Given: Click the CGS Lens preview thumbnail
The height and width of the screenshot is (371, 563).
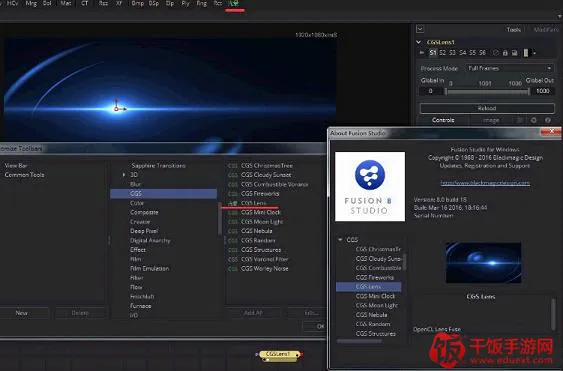Looking at the screenshot, I should coord(483,263).
